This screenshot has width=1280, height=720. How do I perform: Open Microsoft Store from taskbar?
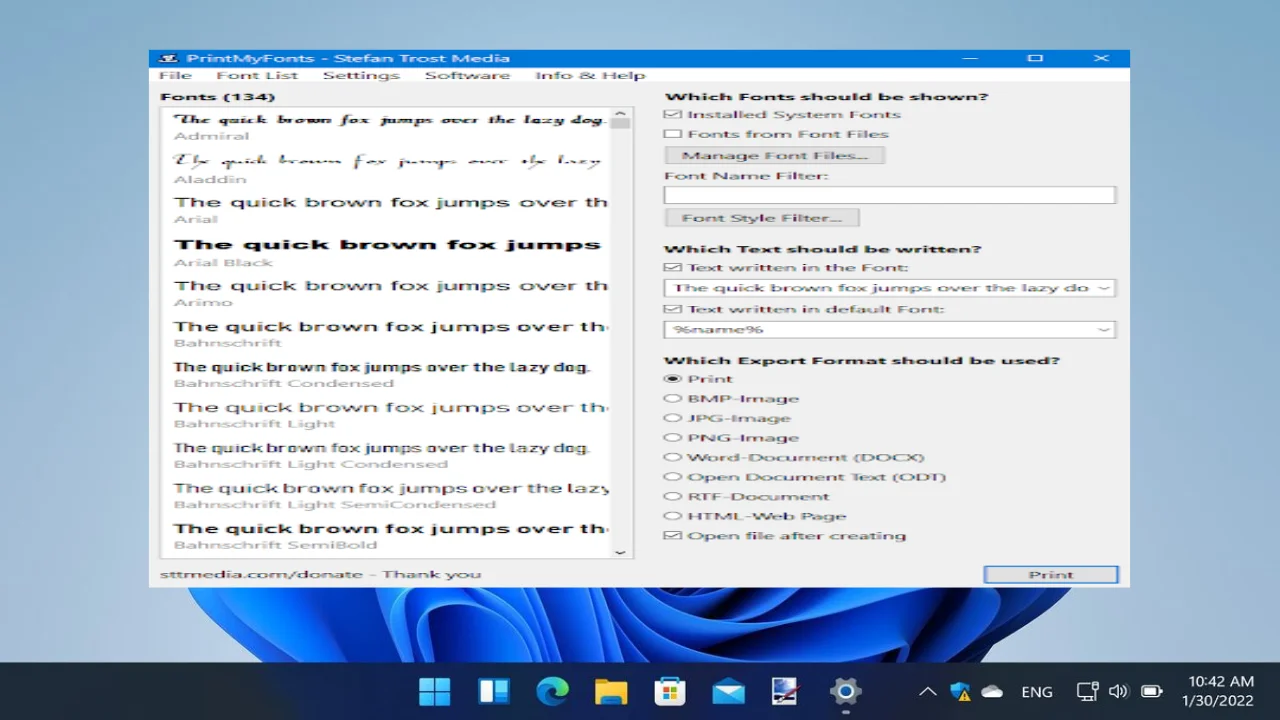[669, 691]
